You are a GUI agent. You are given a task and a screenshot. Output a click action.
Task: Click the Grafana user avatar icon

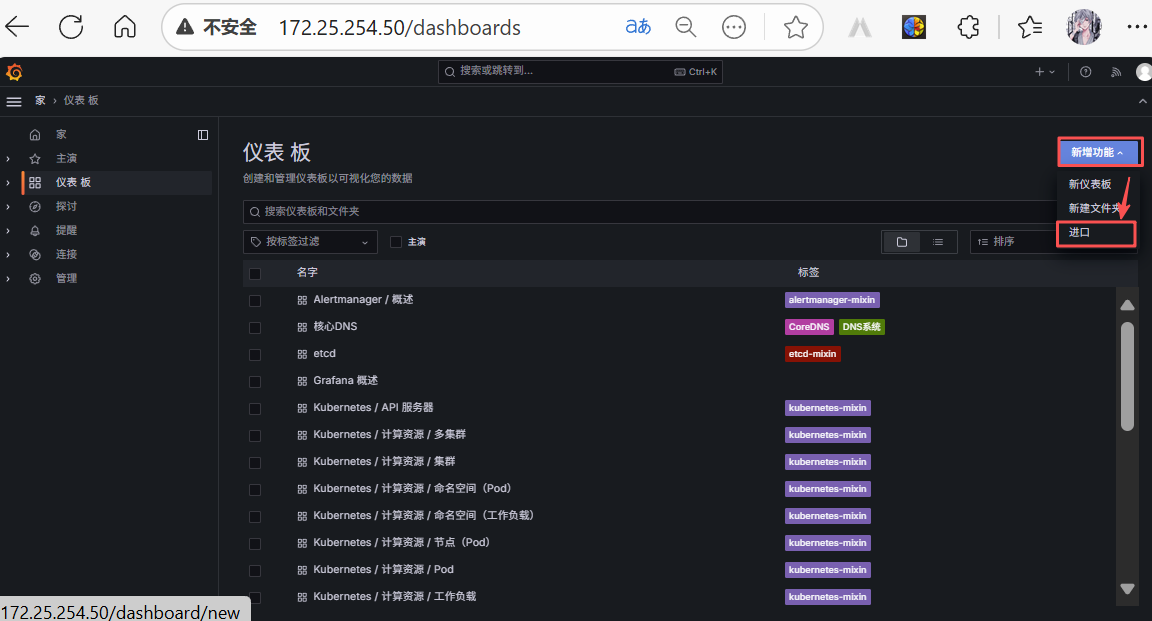coord(1144,72)
